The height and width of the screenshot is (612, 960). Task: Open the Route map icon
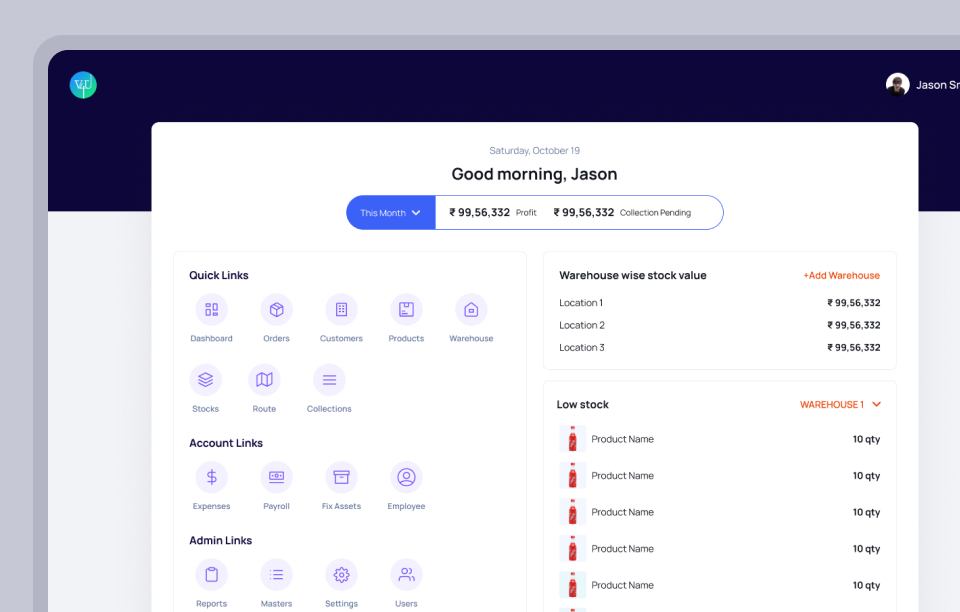(264, 380)
